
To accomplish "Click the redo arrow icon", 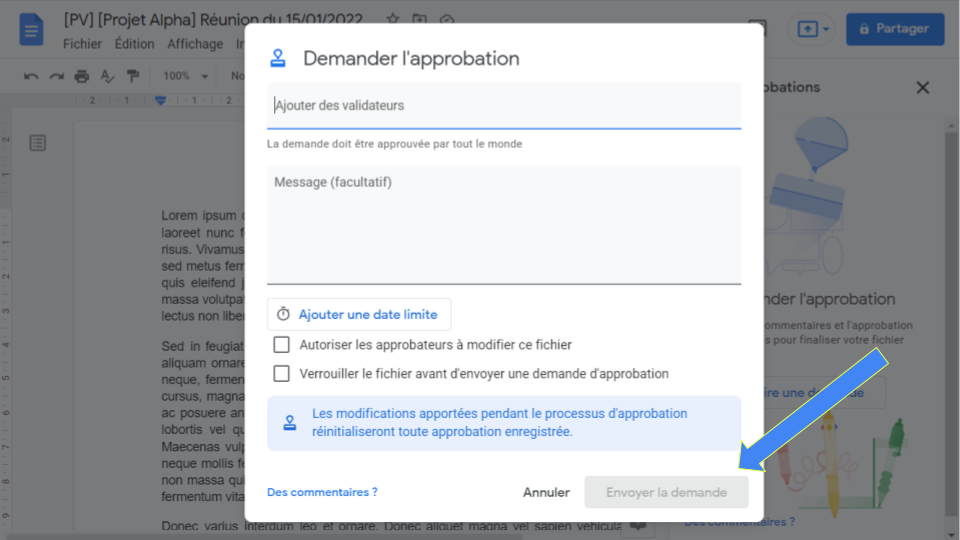I will pyautogui.click(x=56, y=76).
